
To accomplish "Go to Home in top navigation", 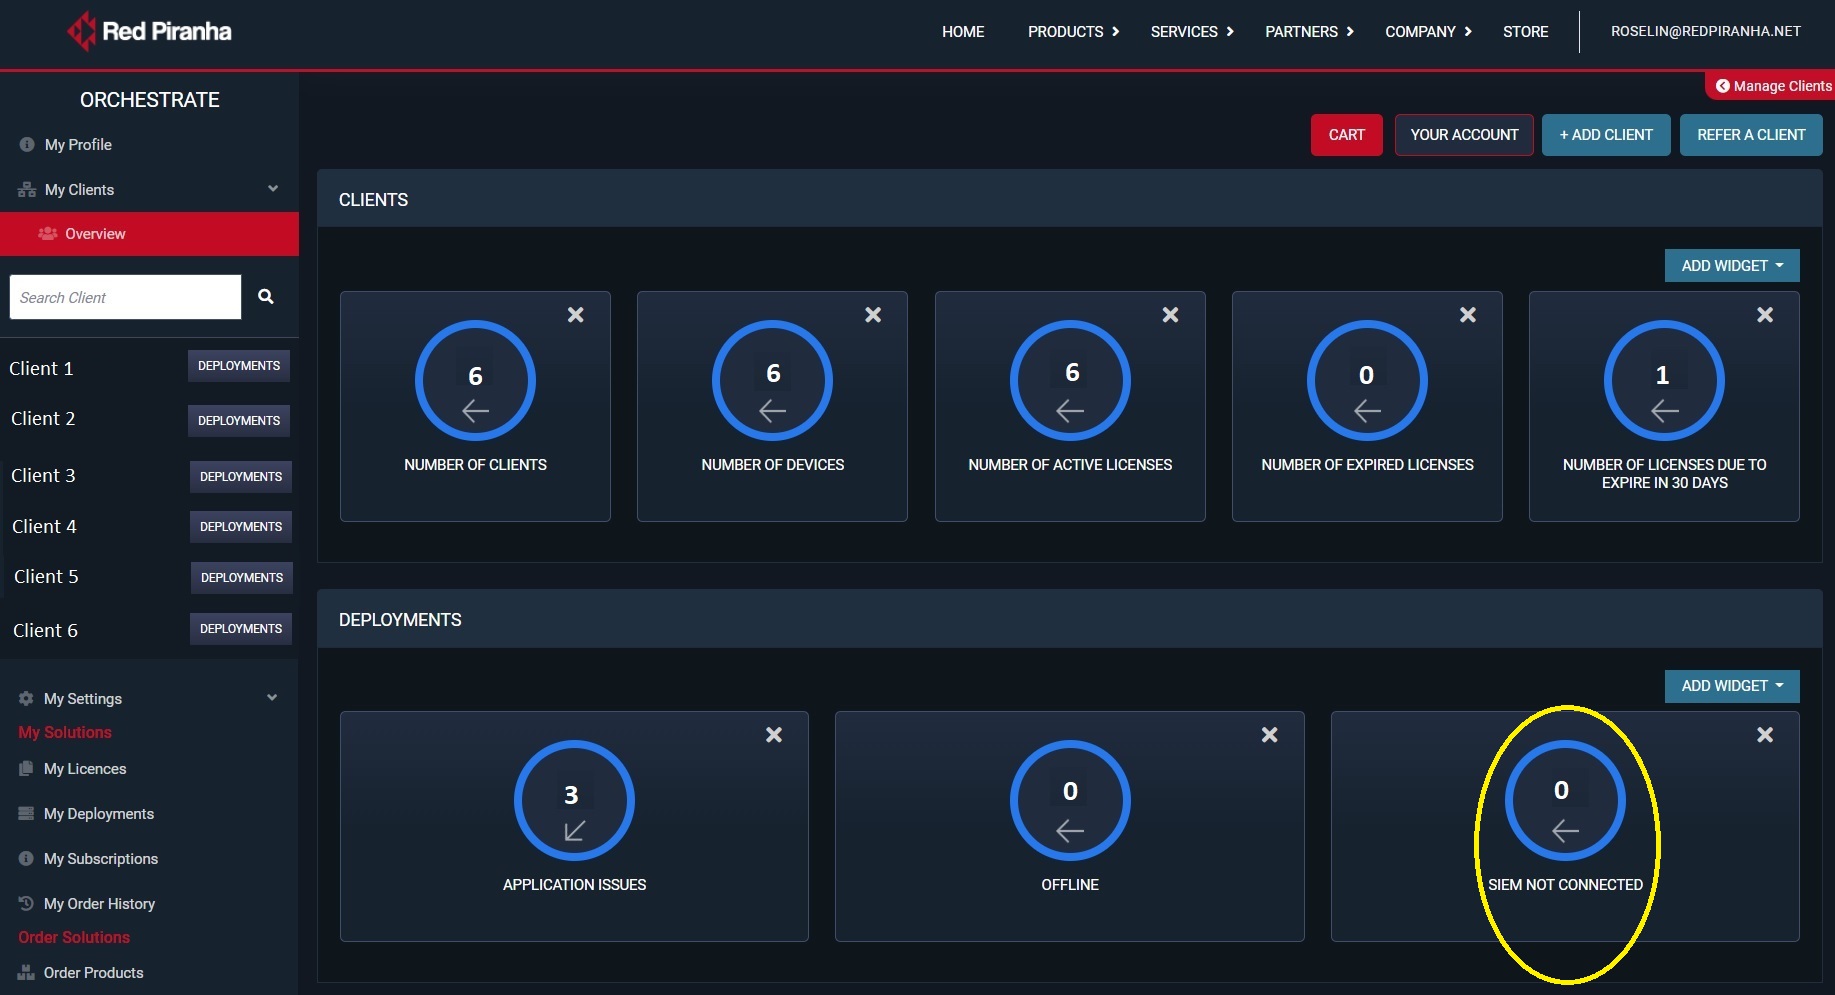I will [963, 32].
